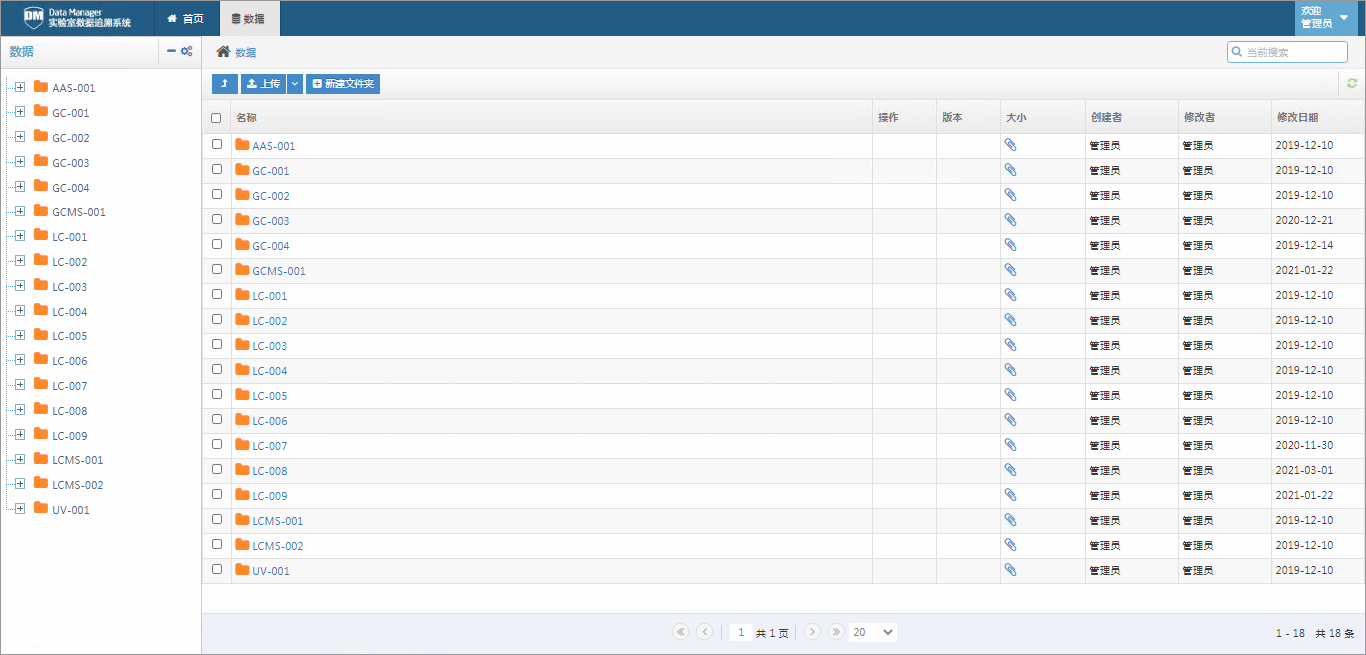
Task: Click the go up one level button
Action: 224,84
